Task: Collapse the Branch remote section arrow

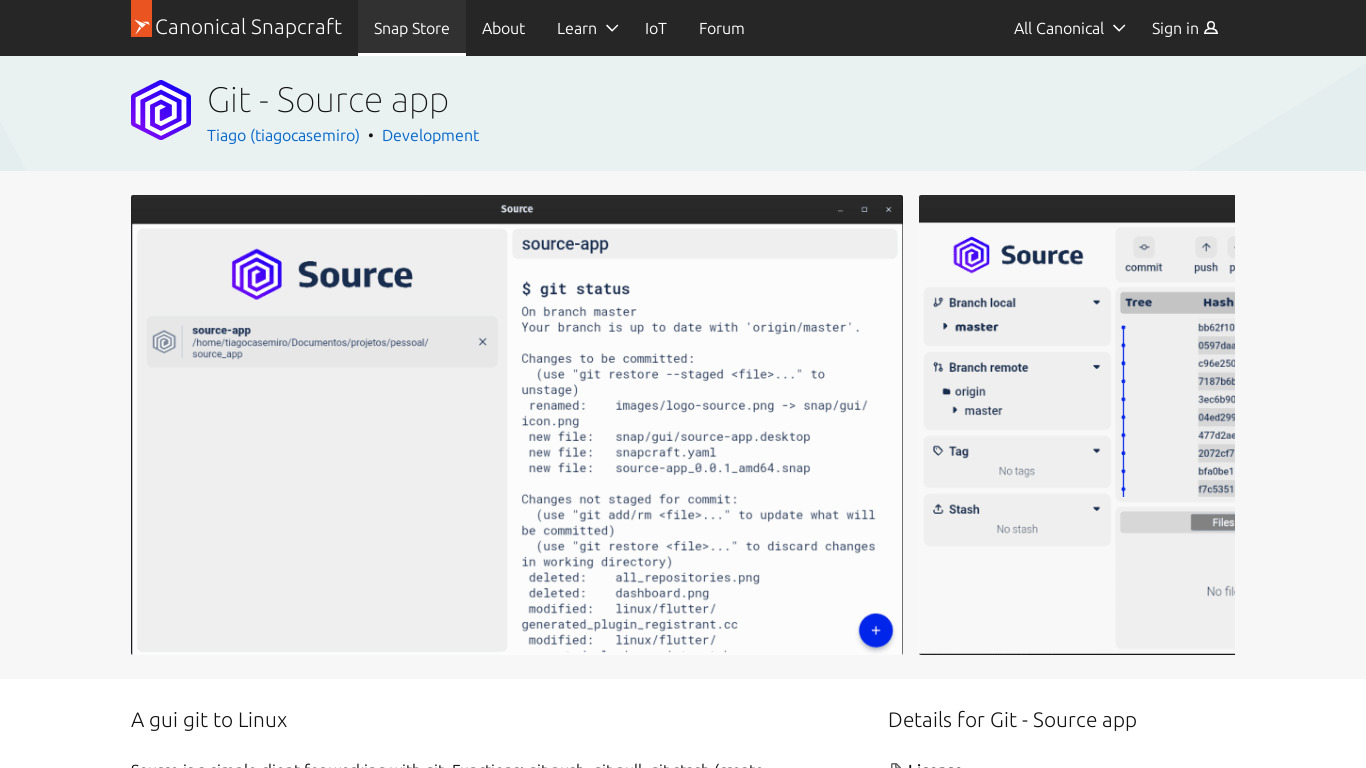Action: 1097,368
